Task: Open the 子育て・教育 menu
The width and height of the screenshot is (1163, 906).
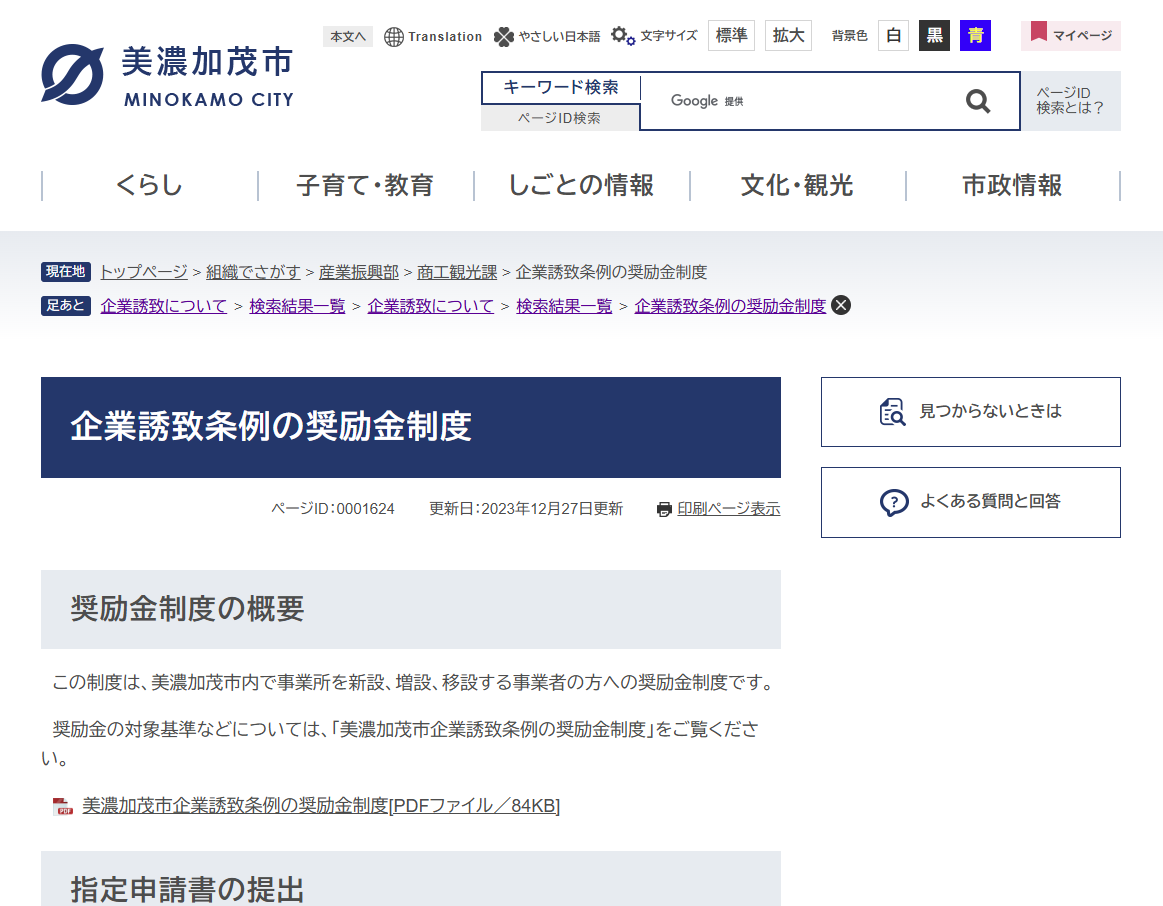Action: pos(365,185)
